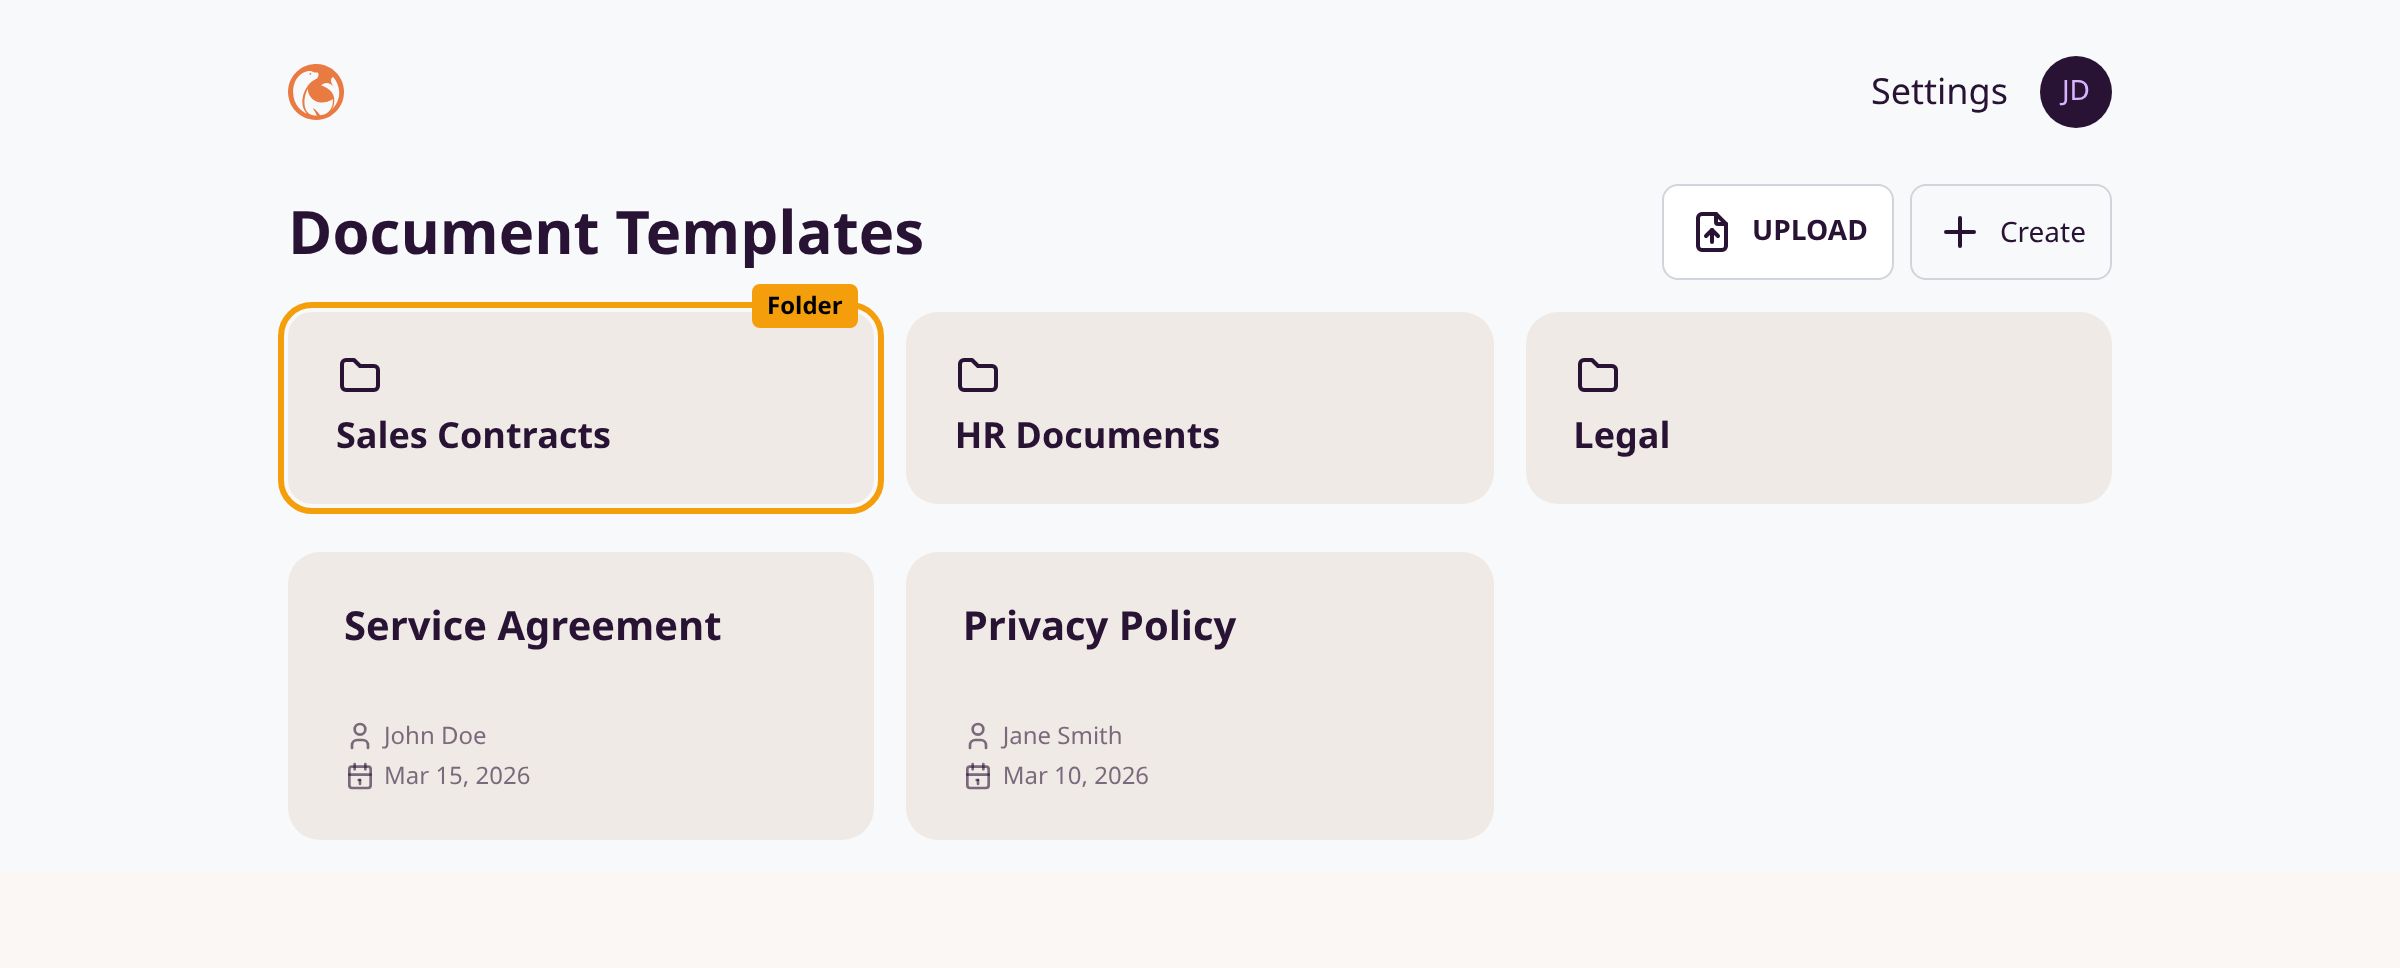
Task: Open the Service Agreement template
Action: click(581, 696)
